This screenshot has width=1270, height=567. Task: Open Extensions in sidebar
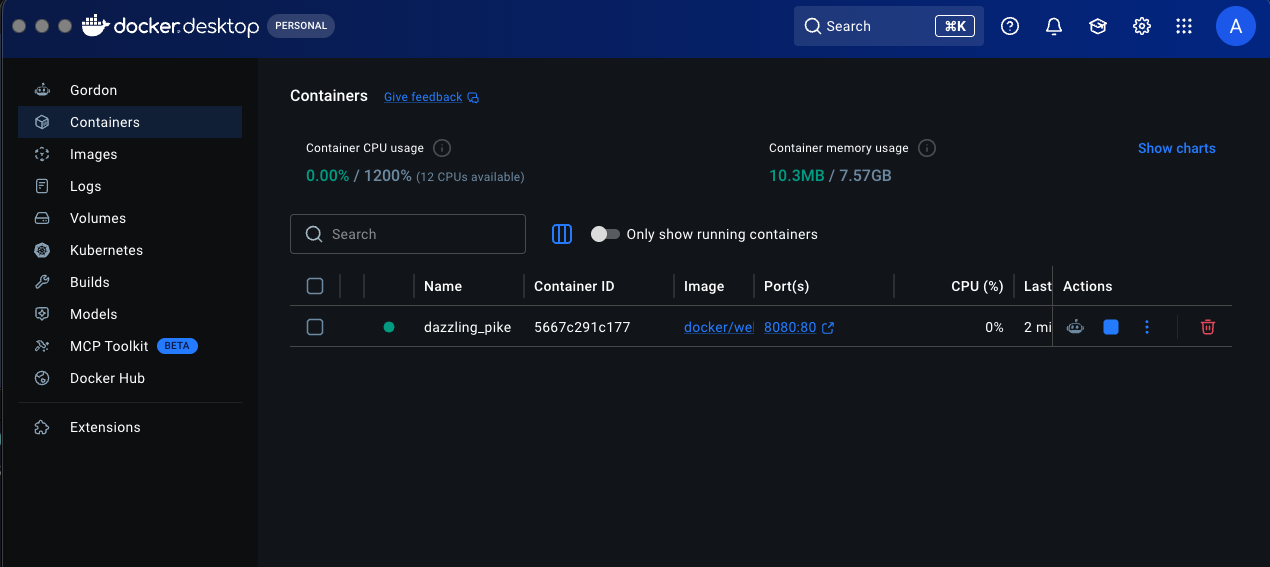tap(130, 427)
